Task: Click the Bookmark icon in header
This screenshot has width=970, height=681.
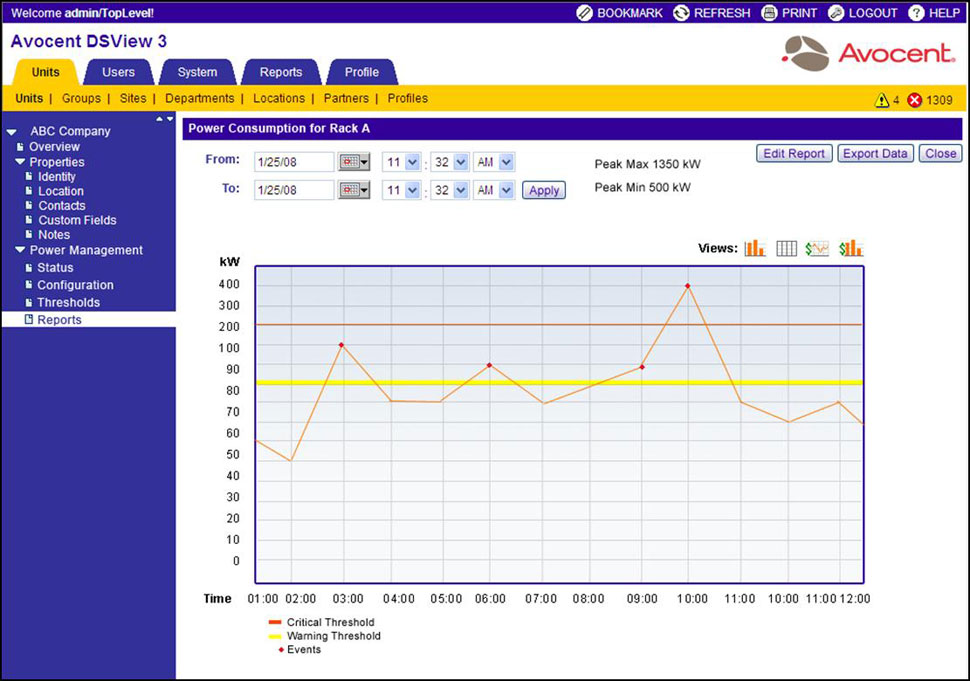Action: pos(585,13)
